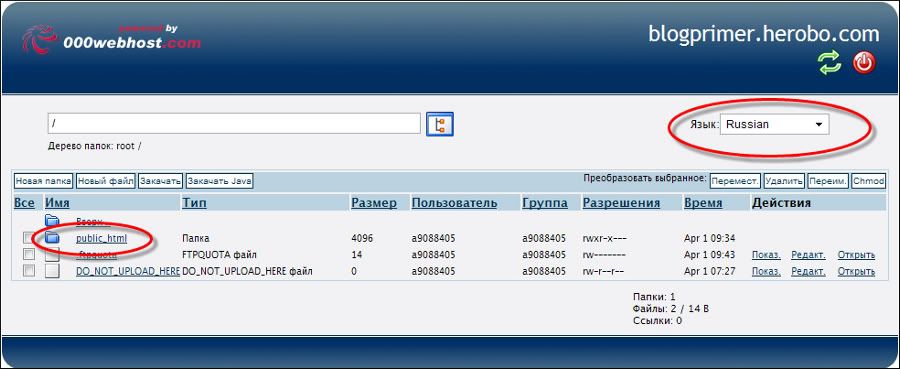Open the Язык language dropdown
Image resolution: width=900 pixels, height=369 pixels.
click(x=774, y=125)
